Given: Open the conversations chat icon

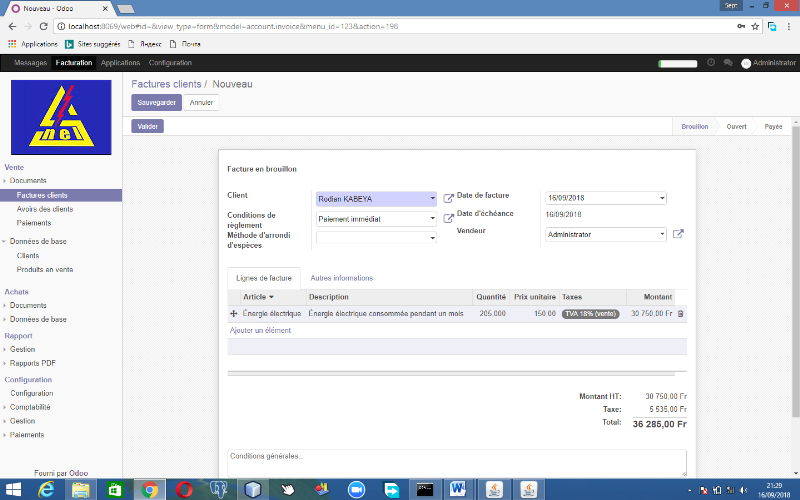Looking at the screenshot, I should point(727,63).
